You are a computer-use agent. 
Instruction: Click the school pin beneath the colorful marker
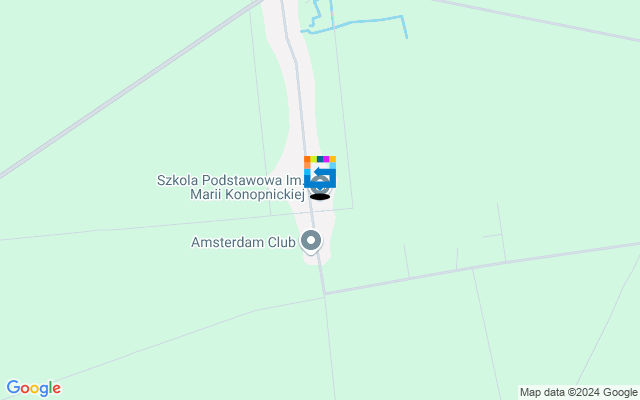(320, 189)
